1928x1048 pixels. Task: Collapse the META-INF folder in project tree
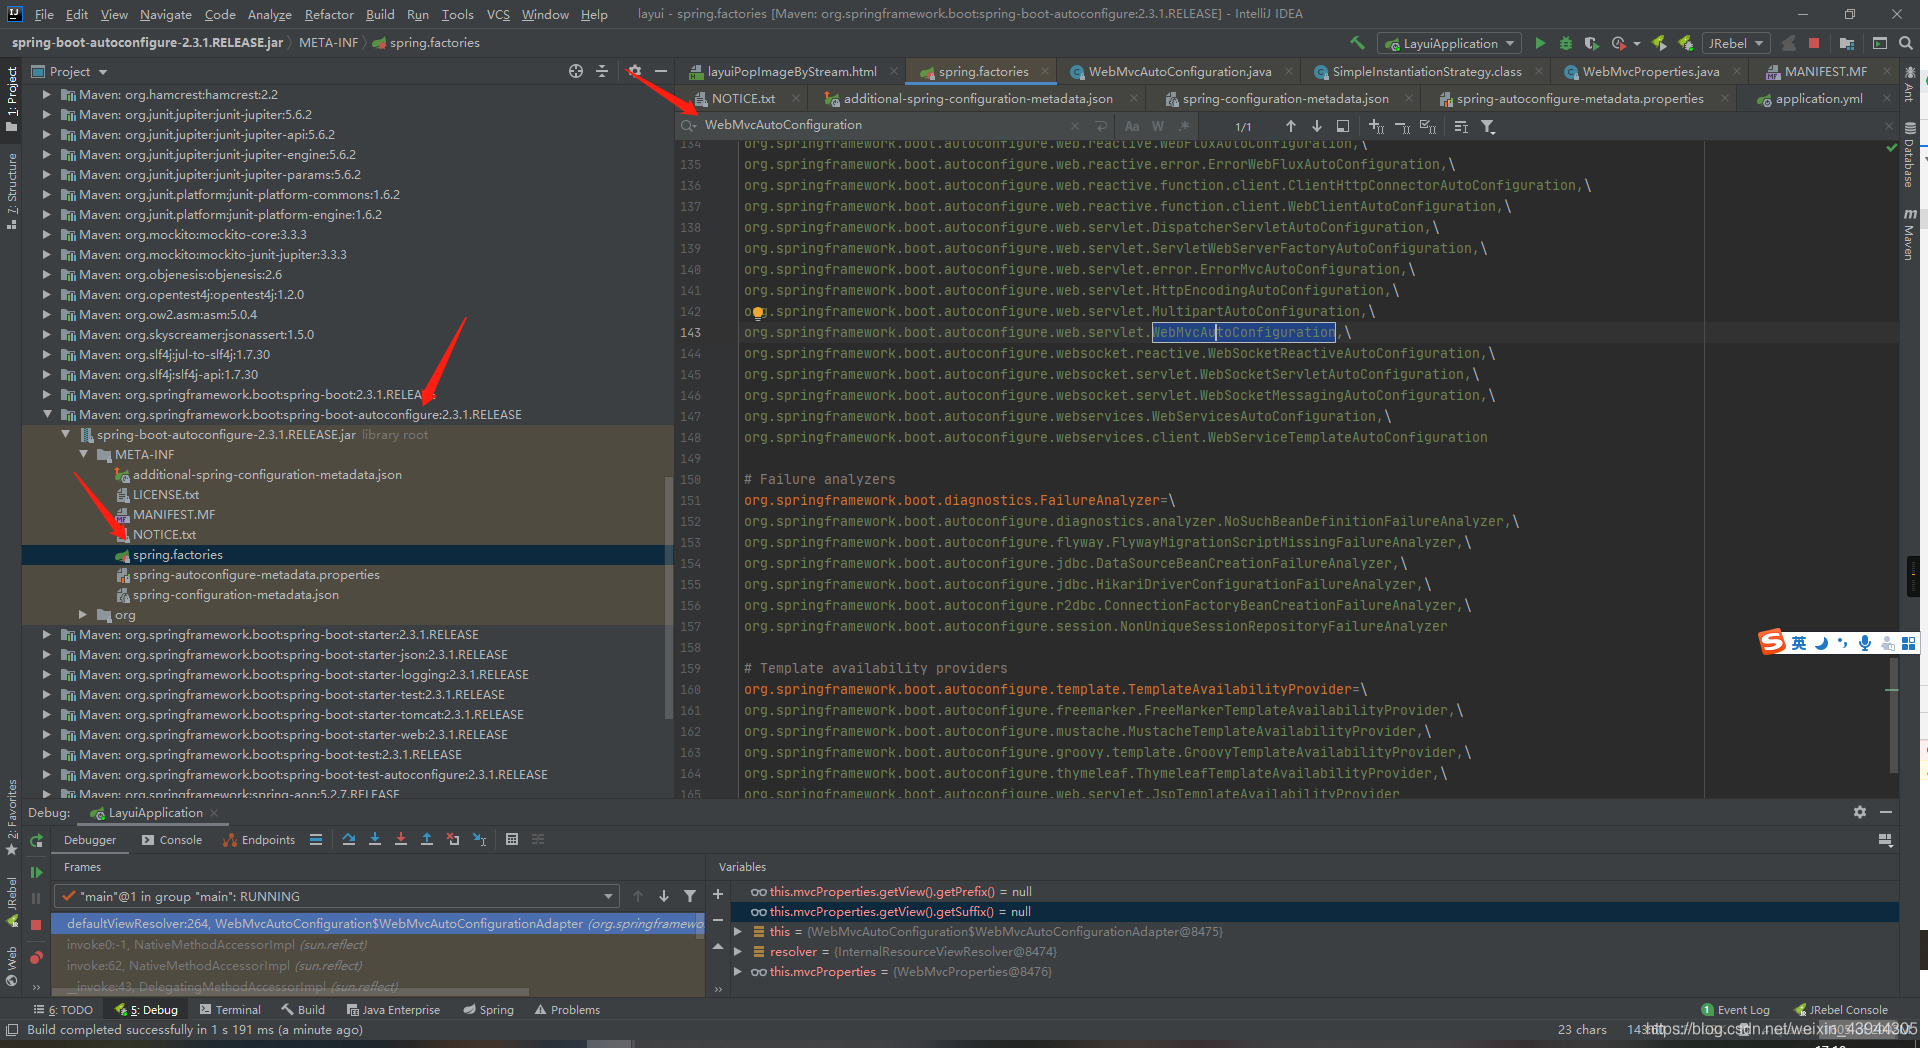[84, 454]
